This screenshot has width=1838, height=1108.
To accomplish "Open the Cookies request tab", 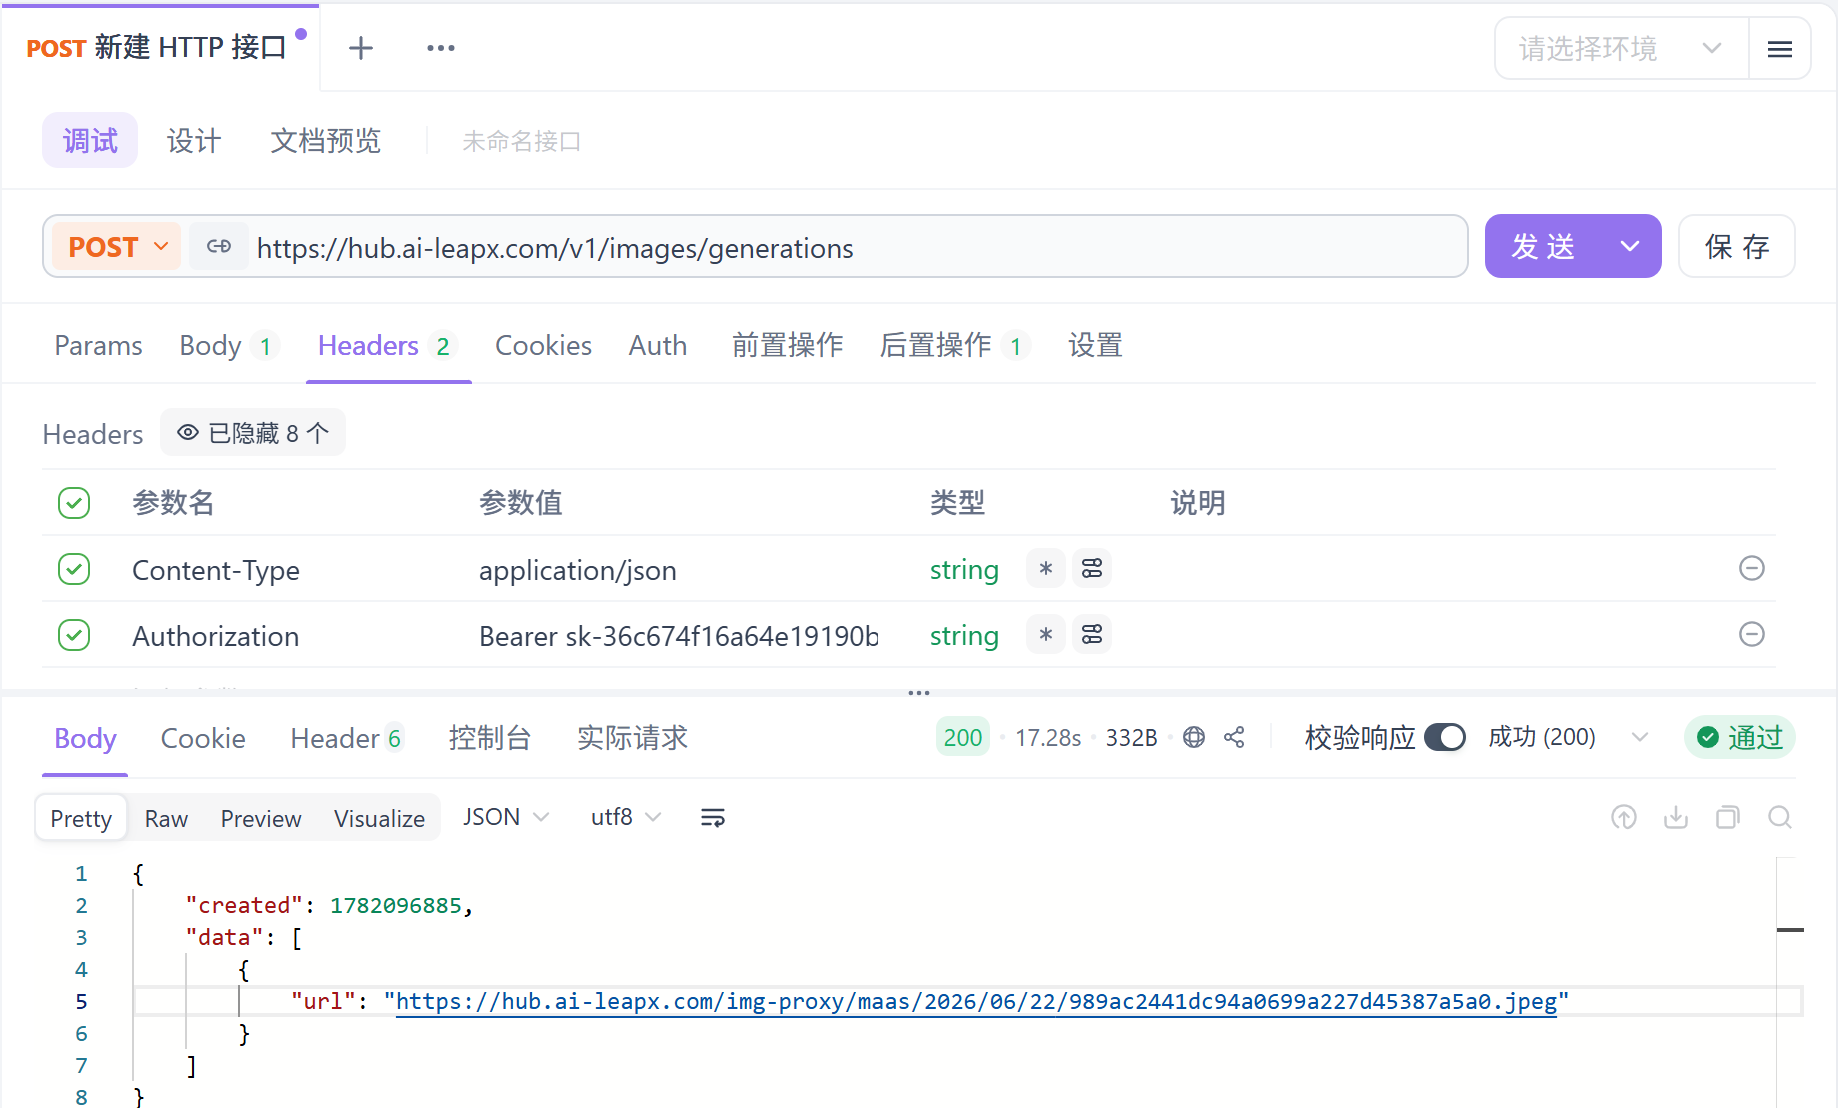I will coord(543,345).
